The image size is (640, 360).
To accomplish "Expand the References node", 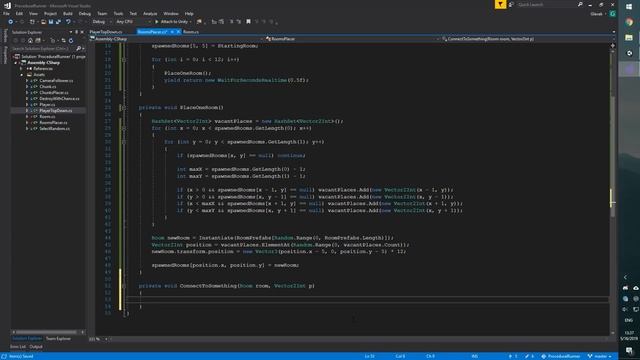I will pos(22,69).
